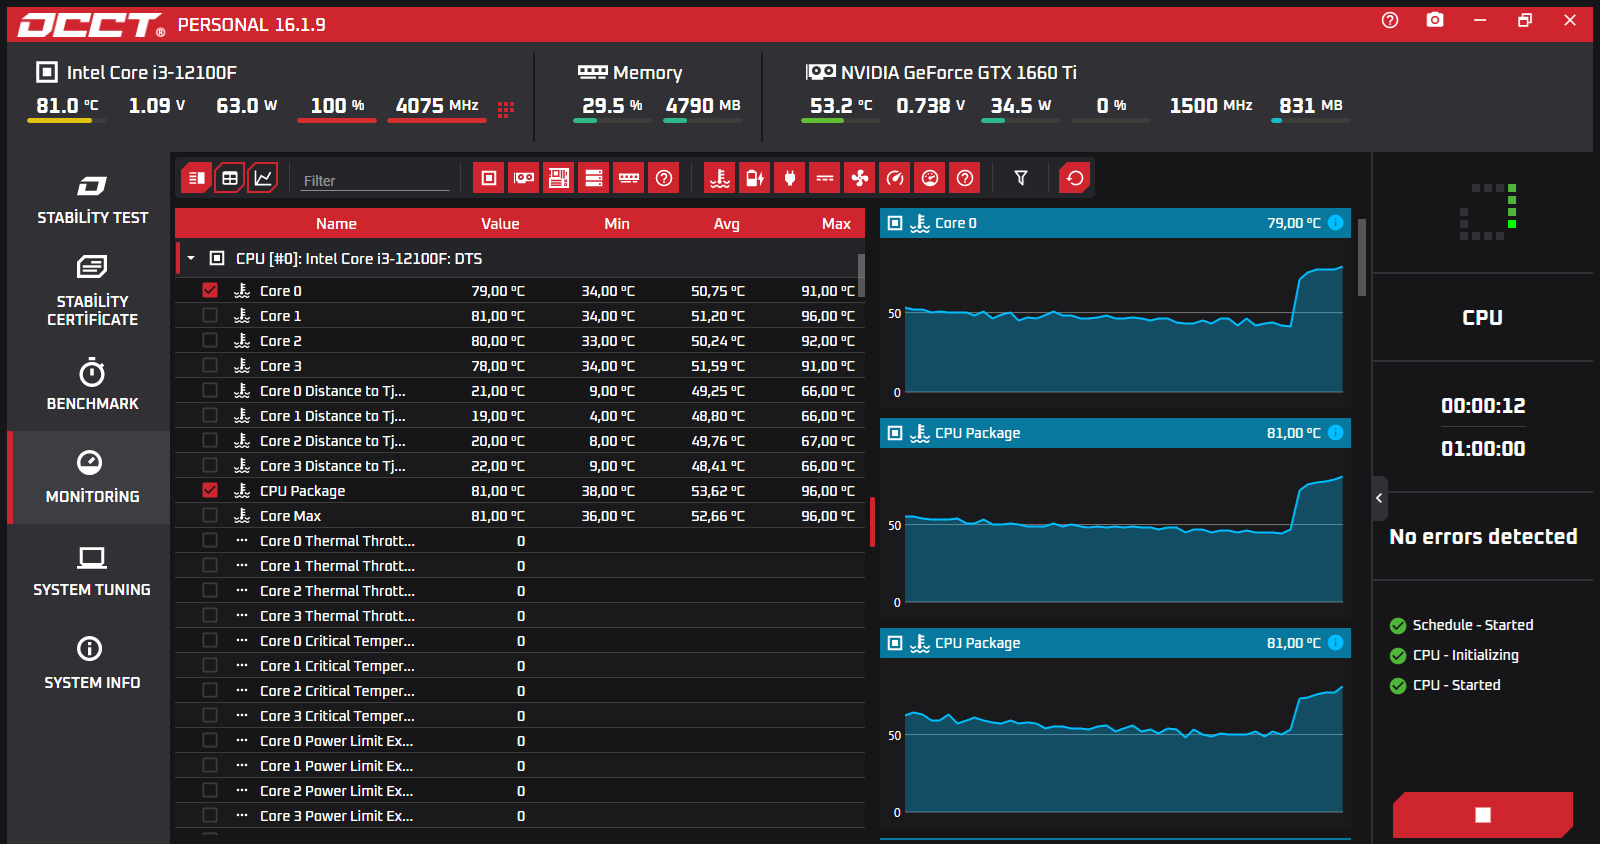The image size is (1600, 844).
Task: Select the Core 2 Power Limit Ex... row
Action: coord(520,790)
